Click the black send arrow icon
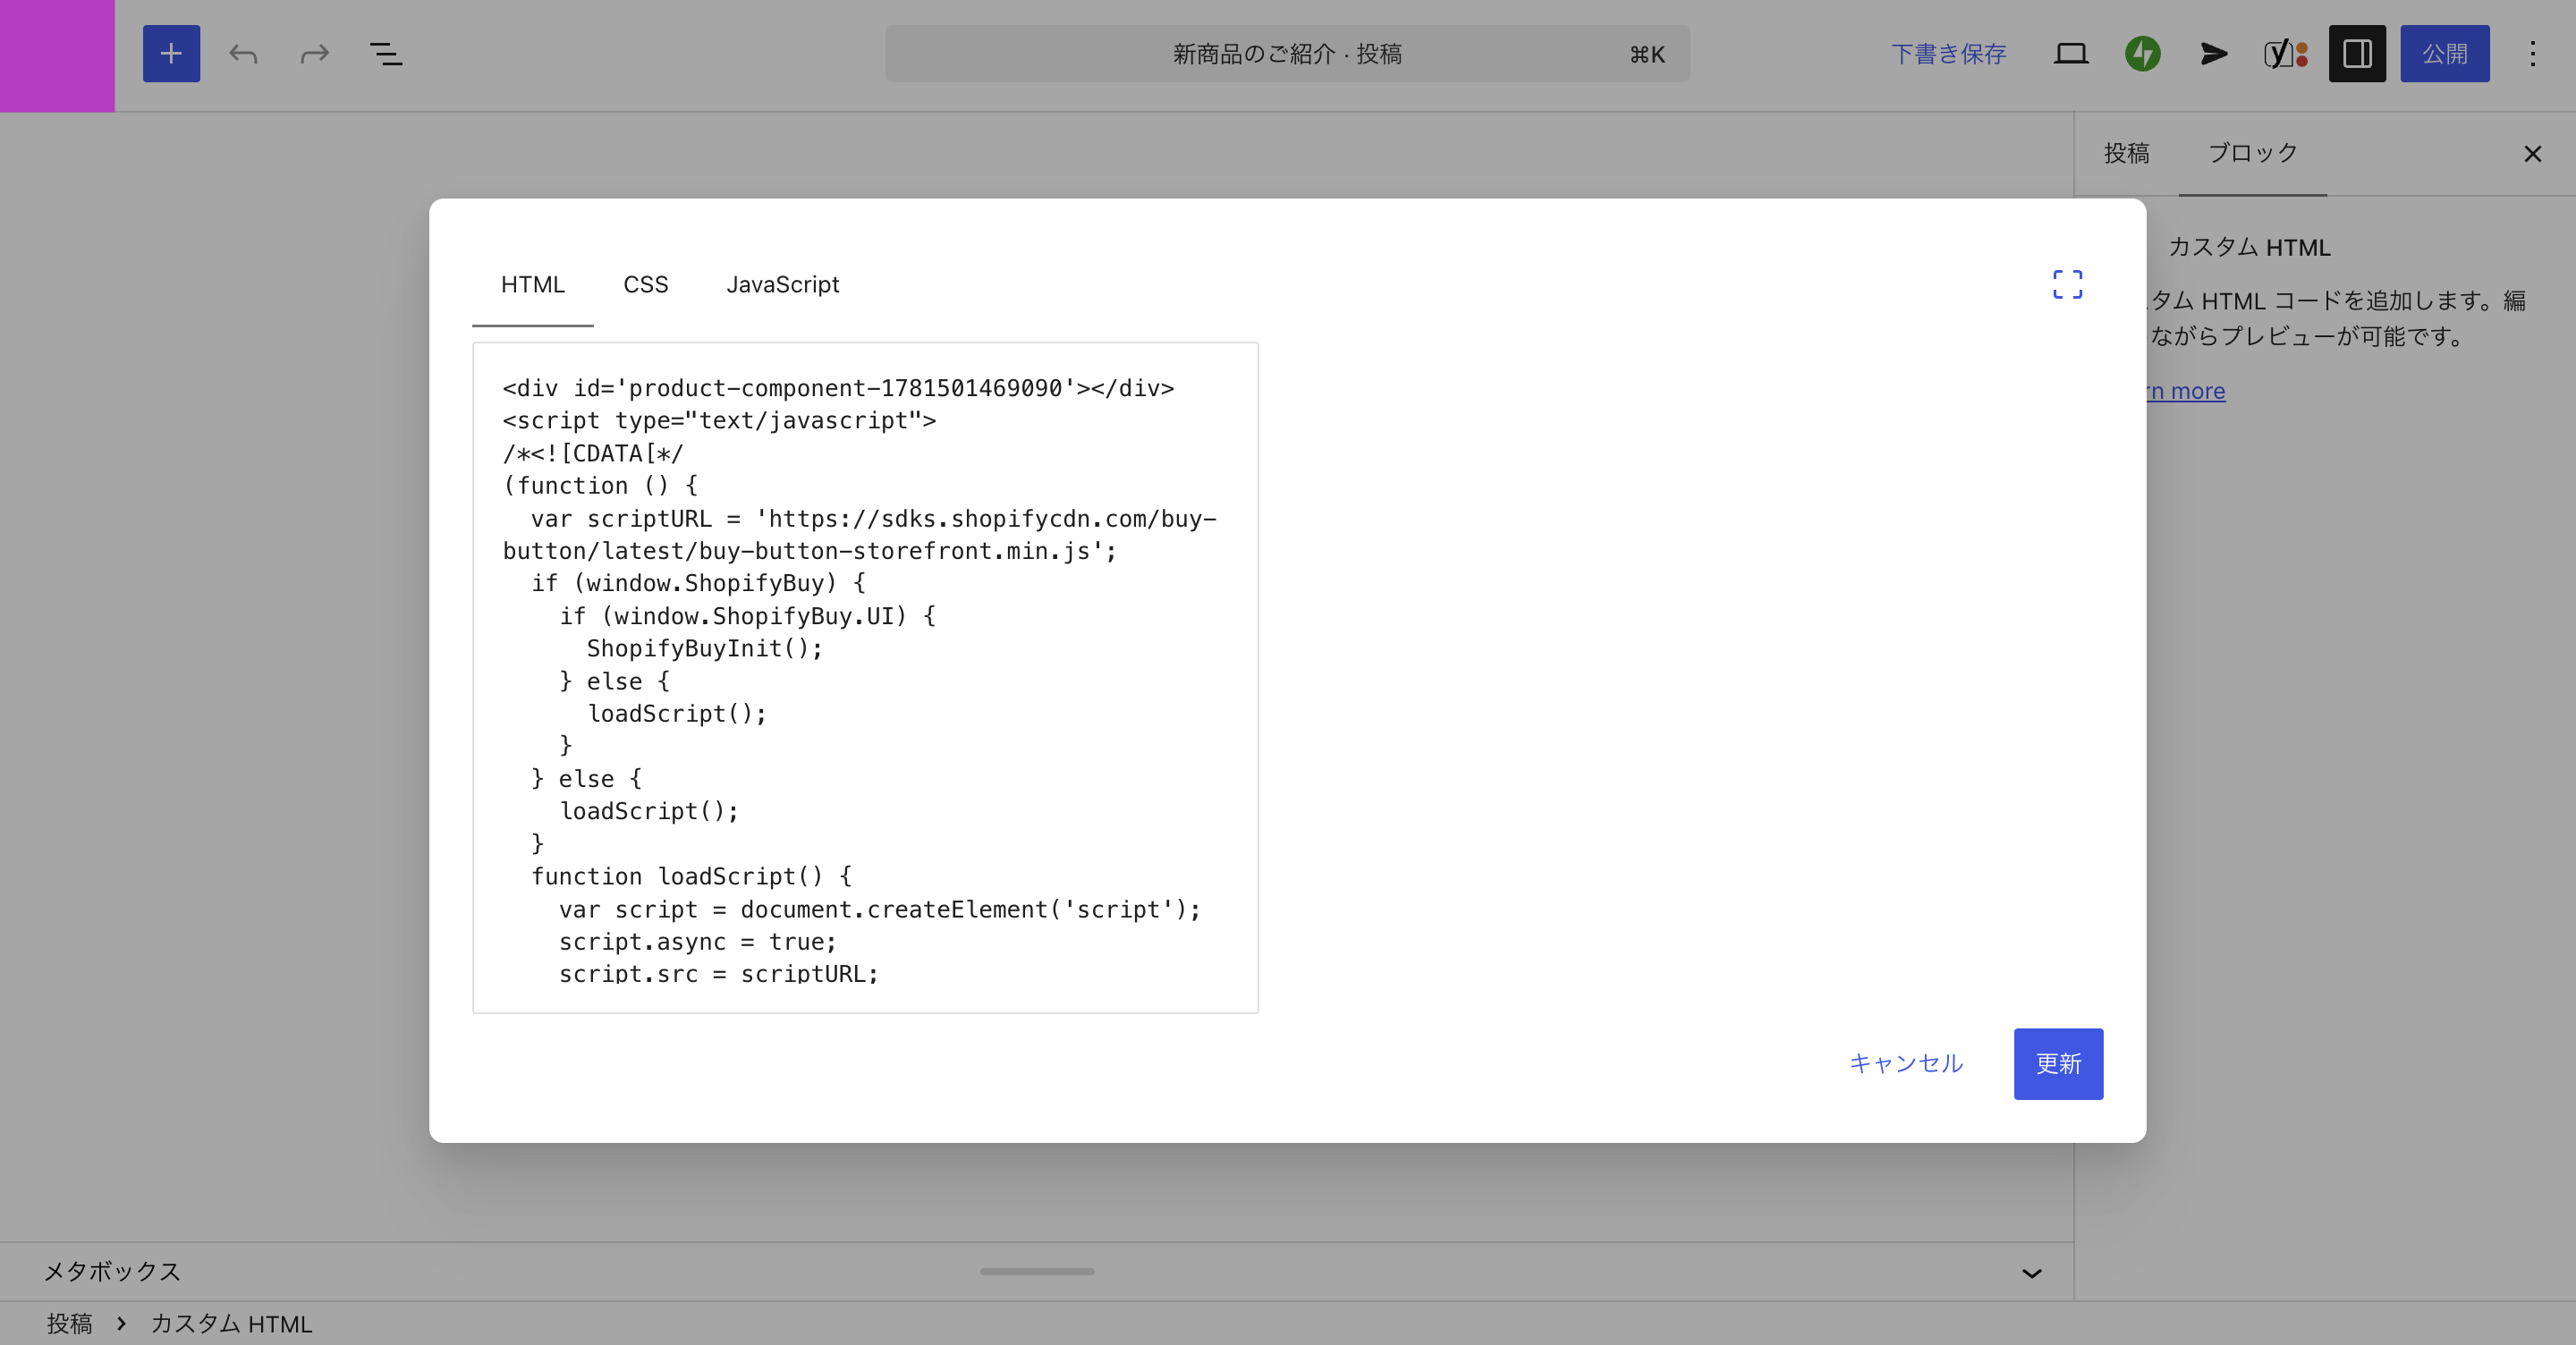The width and height of the screenshot is (2576, 1345). coord(2214,54)
